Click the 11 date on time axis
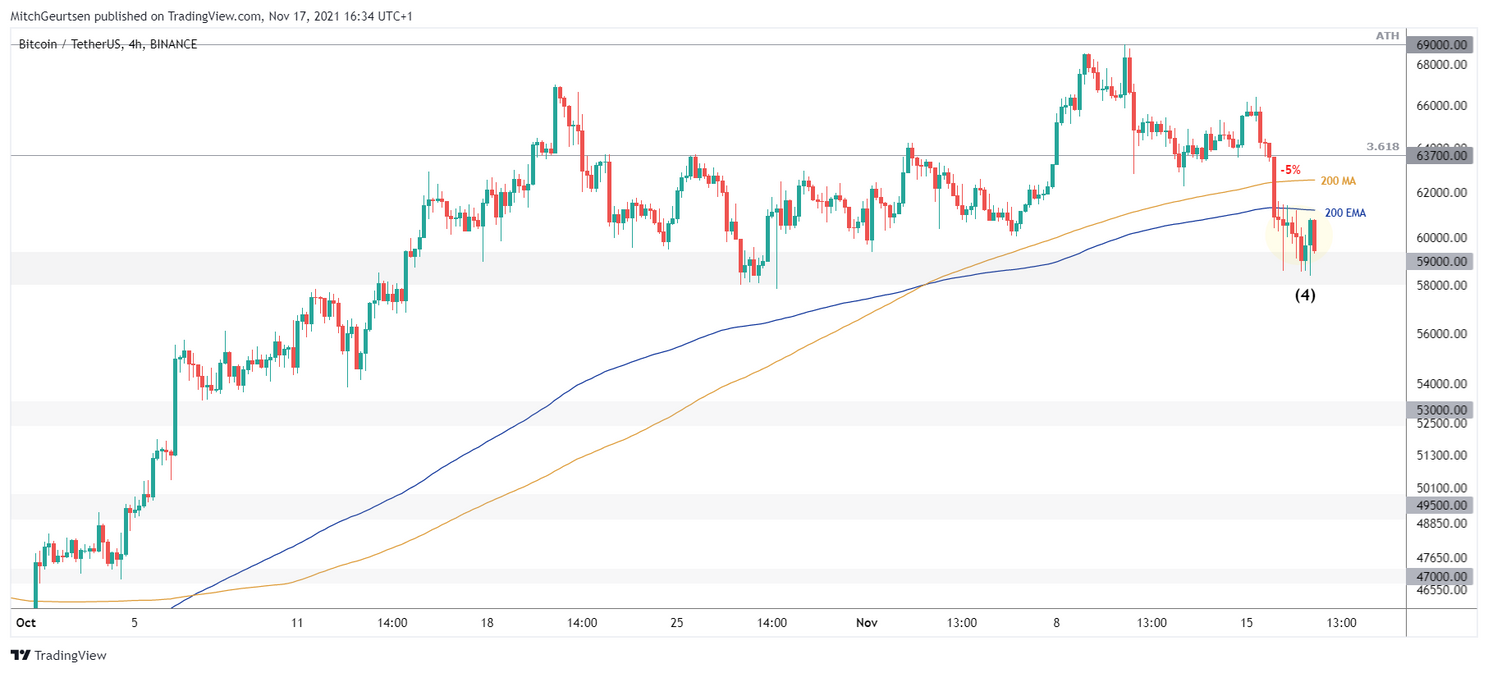Viewport: 1488px width, 673px height. coord(297,623)
